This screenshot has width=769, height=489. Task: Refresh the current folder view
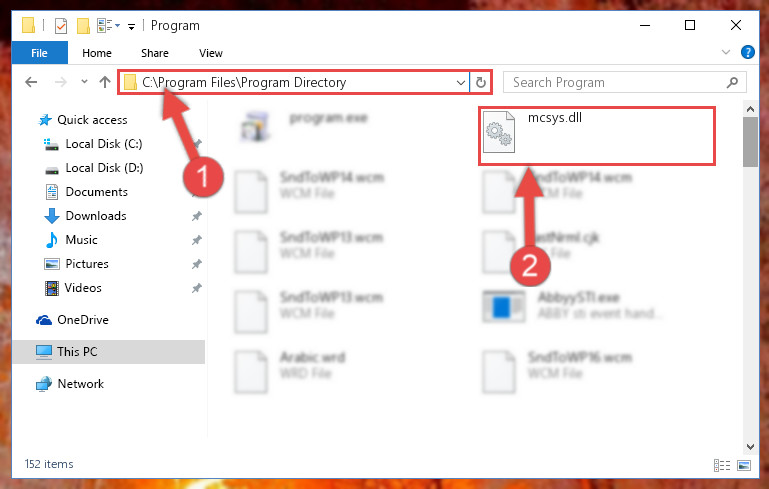pos(481,82)
